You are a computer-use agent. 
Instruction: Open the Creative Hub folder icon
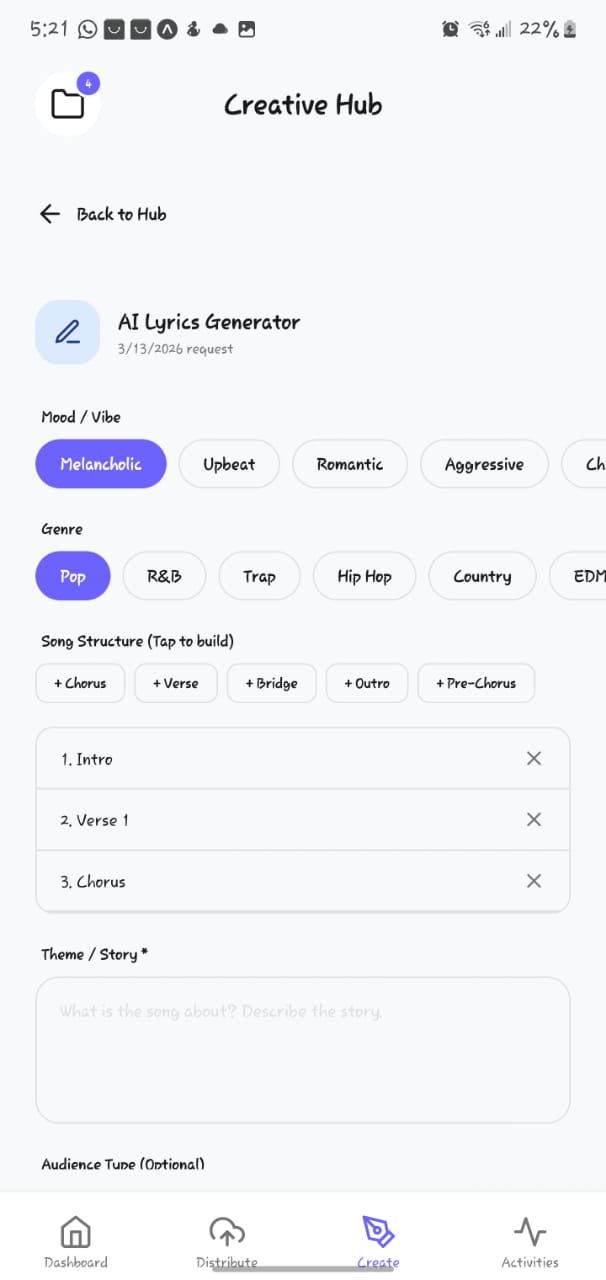tap(67, 101)
